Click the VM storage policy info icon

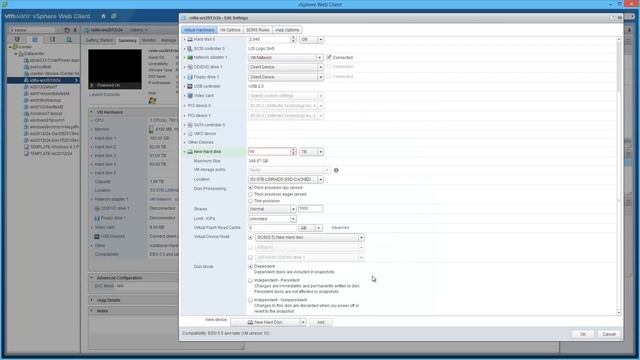click(336, 170)
